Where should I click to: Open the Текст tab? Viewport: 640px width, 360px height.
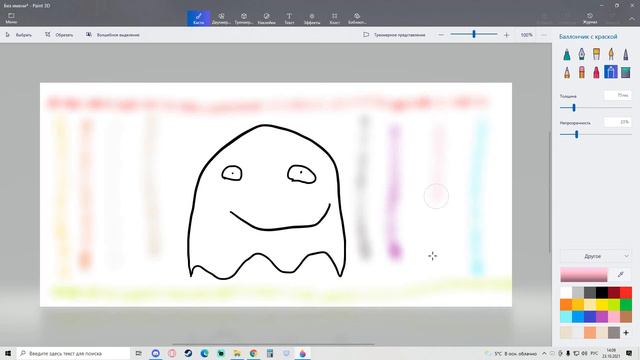(289, 18)
